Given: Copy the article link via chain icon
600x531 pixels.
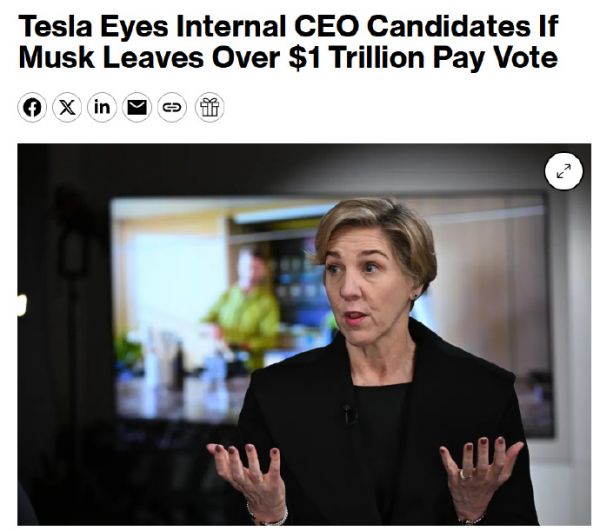Looking at the screenshot, I should click(172, 108).
